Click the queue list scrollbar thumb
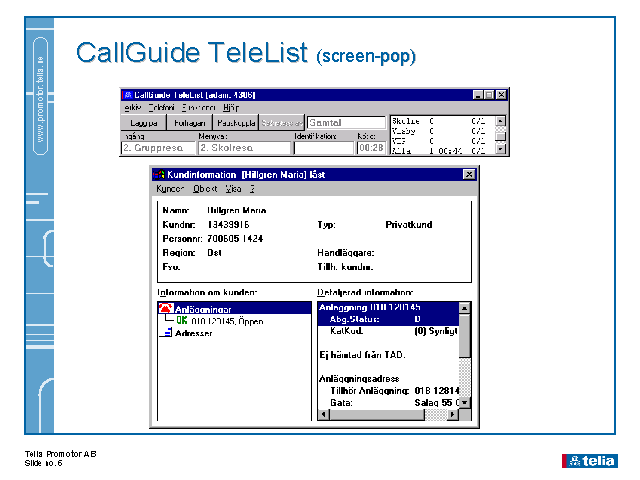This screenshot has height=480, width=640. click(x=500, y=136)
